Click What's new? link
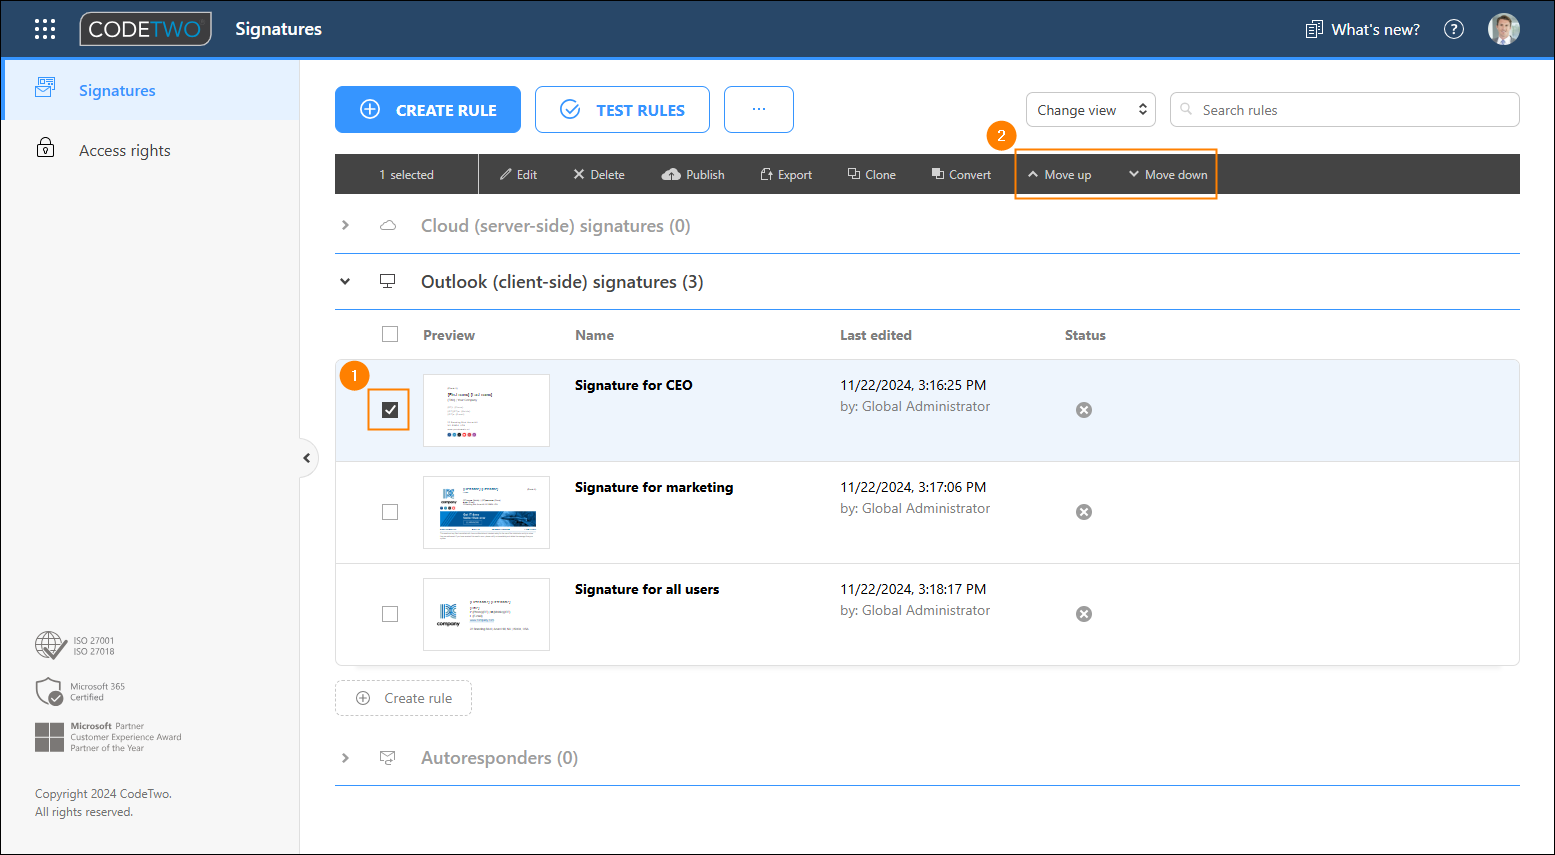Viewport: 1555px width, 855px height. tap(1375, 29)
